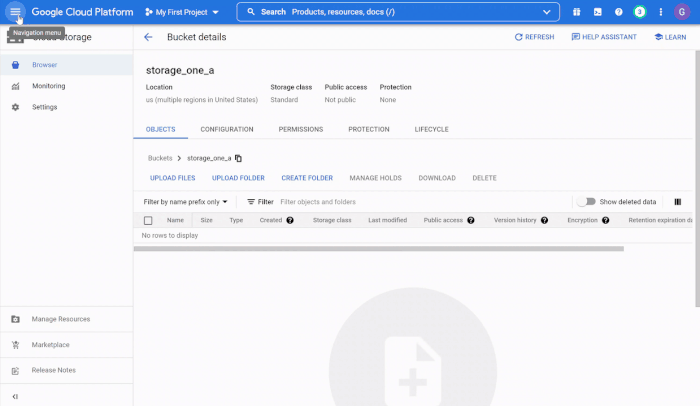The height and width of the screenshot is (406, 700).
Task: Open Release Notes link
Action: coord(67,370)
